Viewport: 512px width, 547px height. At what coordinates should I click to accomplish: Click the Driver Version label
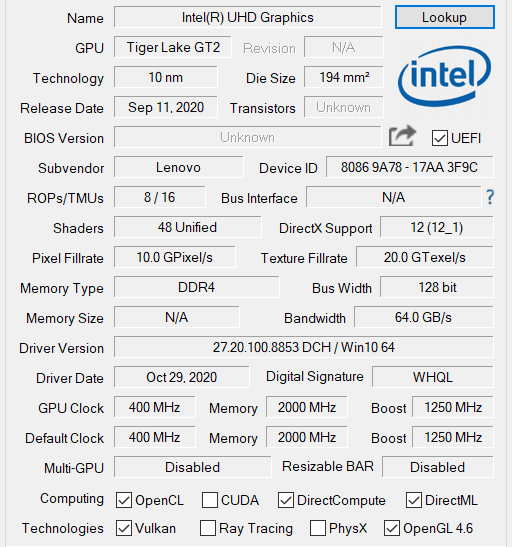pyautogui.click(x=61, y=348)
